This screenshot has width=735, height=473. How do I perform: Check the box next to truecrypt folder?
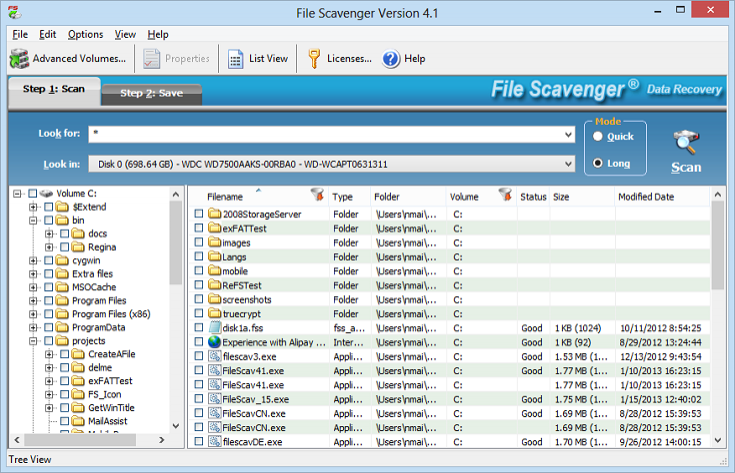click(199, 313)
